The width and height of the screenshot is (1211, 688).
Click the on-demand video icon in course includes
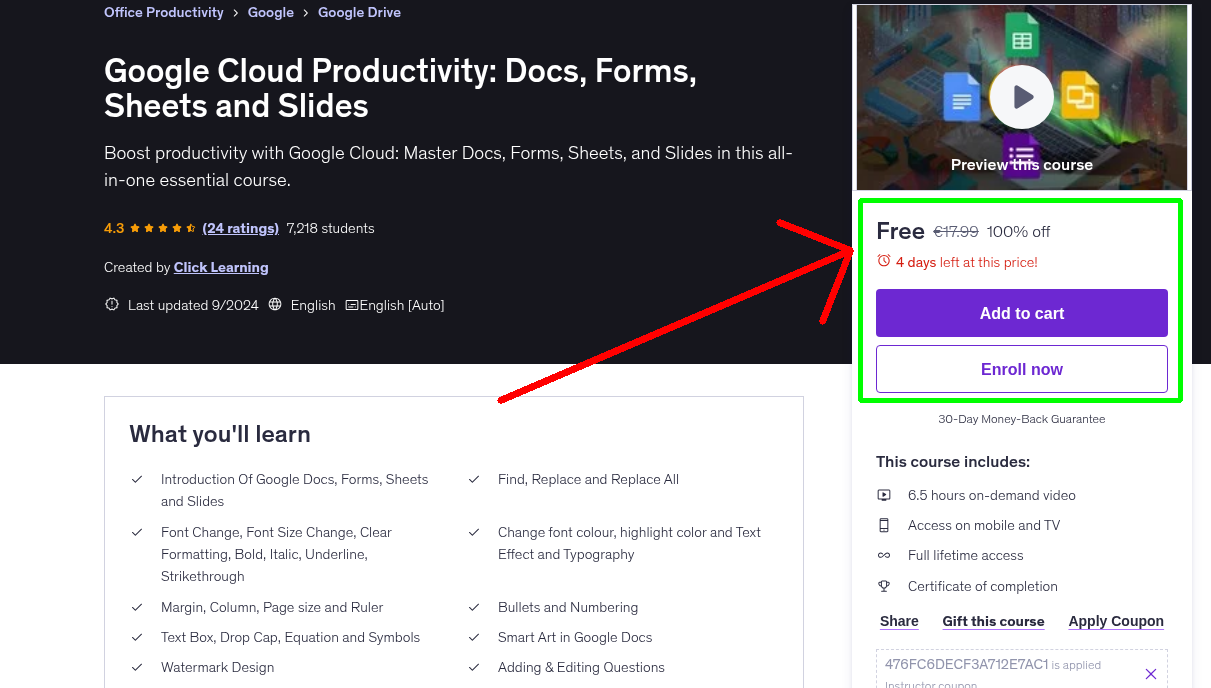pyautogui.click(x=885, y=495)
